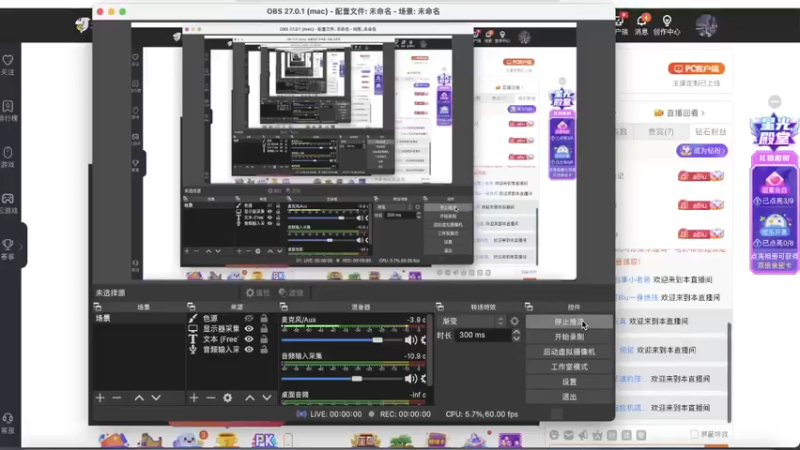
Task: Pop out the Scenes dock panel icon
Action: click(x=97, y=307)
